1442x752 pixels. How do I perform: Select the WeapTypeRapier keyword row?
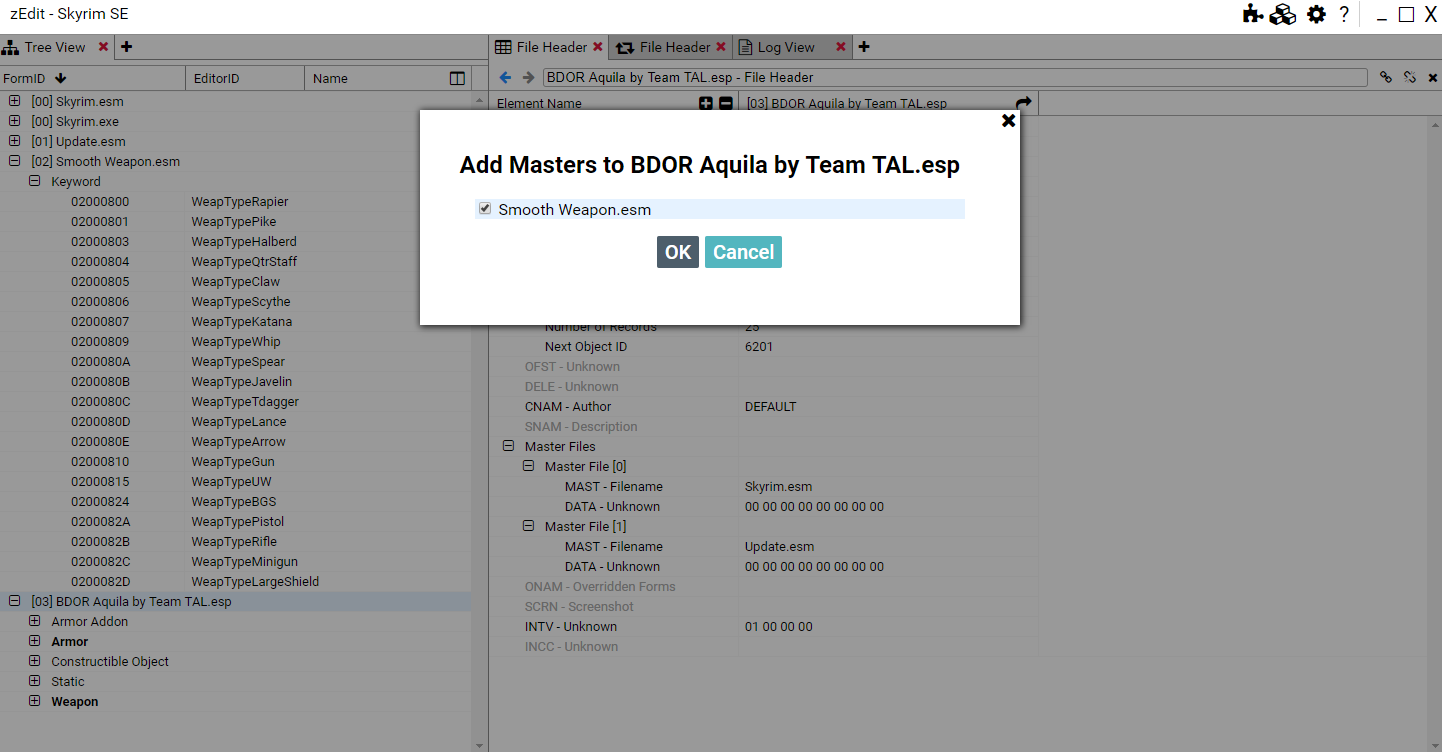(x=235, y=201)
